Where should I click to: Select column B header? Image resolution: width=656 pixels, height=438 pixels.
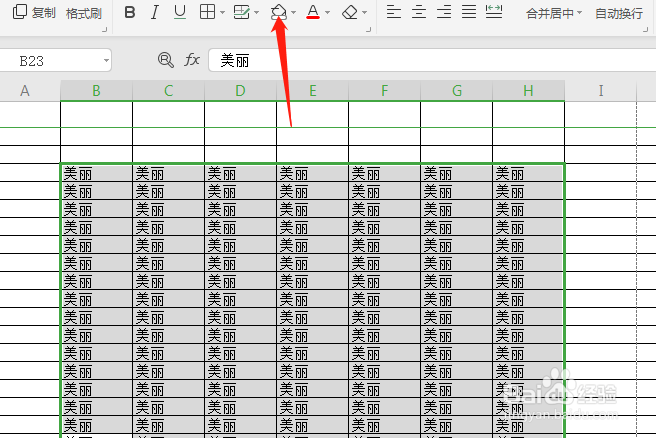[96, 91]
